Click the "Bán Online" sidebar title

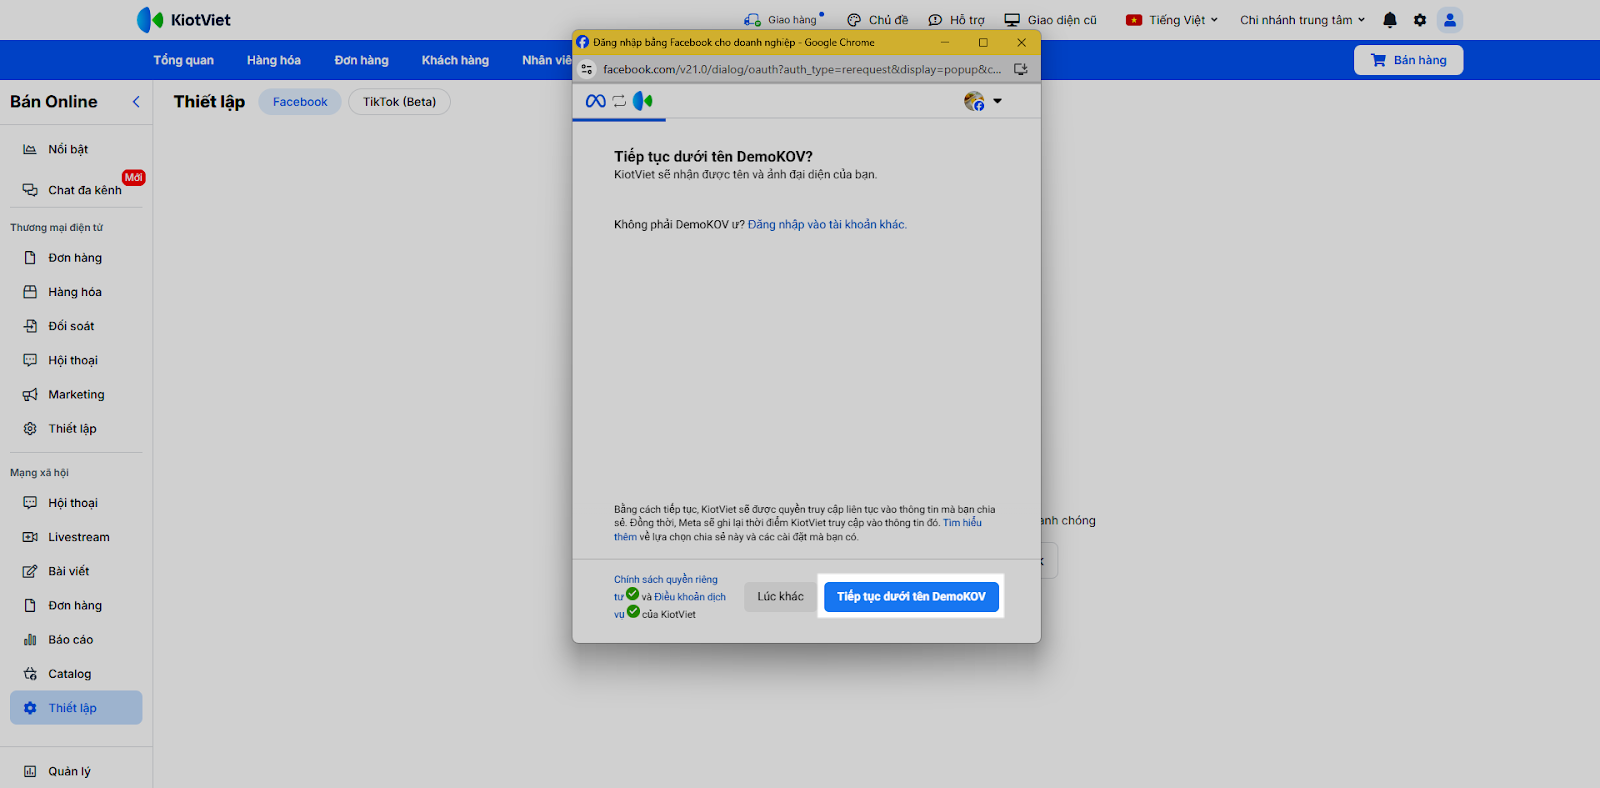coord(54,102)
